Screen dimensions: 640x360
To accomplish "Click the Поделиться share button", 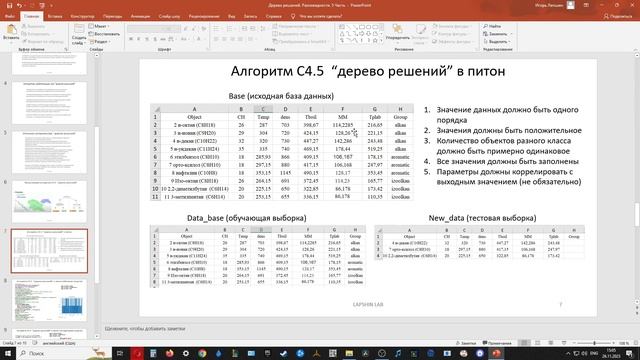I will [x=618, y=16].
